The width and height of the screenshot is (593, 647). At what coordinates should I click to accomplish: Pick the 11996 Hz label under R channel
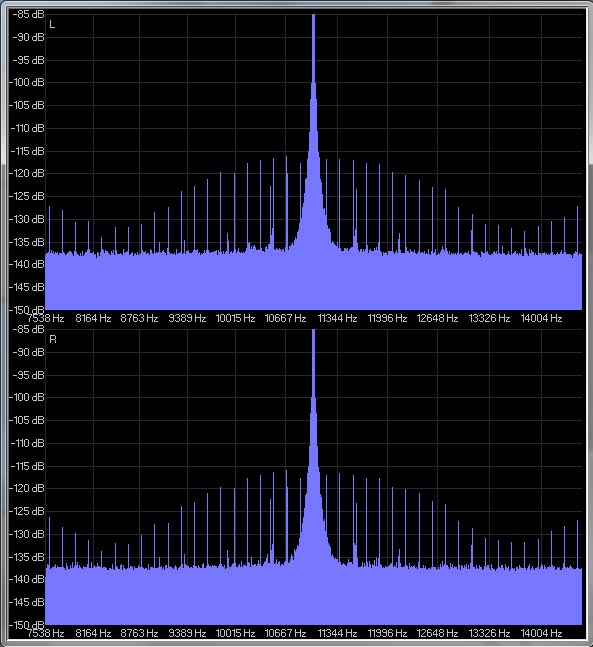[387, 633]
